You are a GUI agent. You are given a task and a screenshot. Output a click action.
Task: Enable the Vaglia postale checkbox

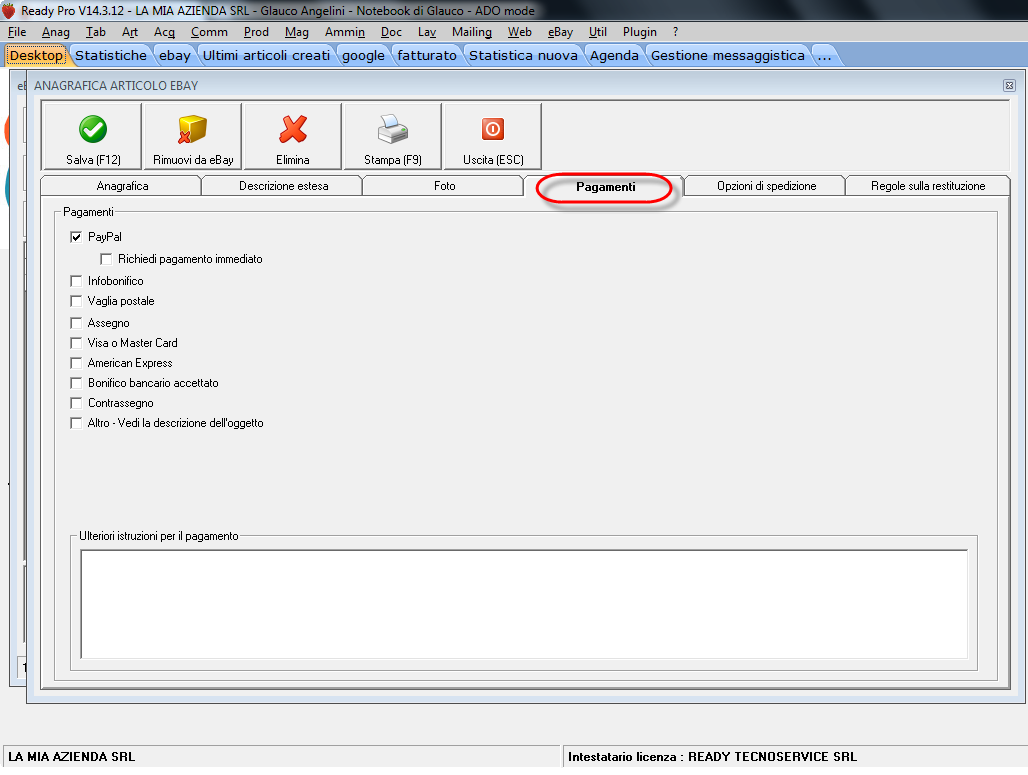pyautogui.click(x=76, y=301)
